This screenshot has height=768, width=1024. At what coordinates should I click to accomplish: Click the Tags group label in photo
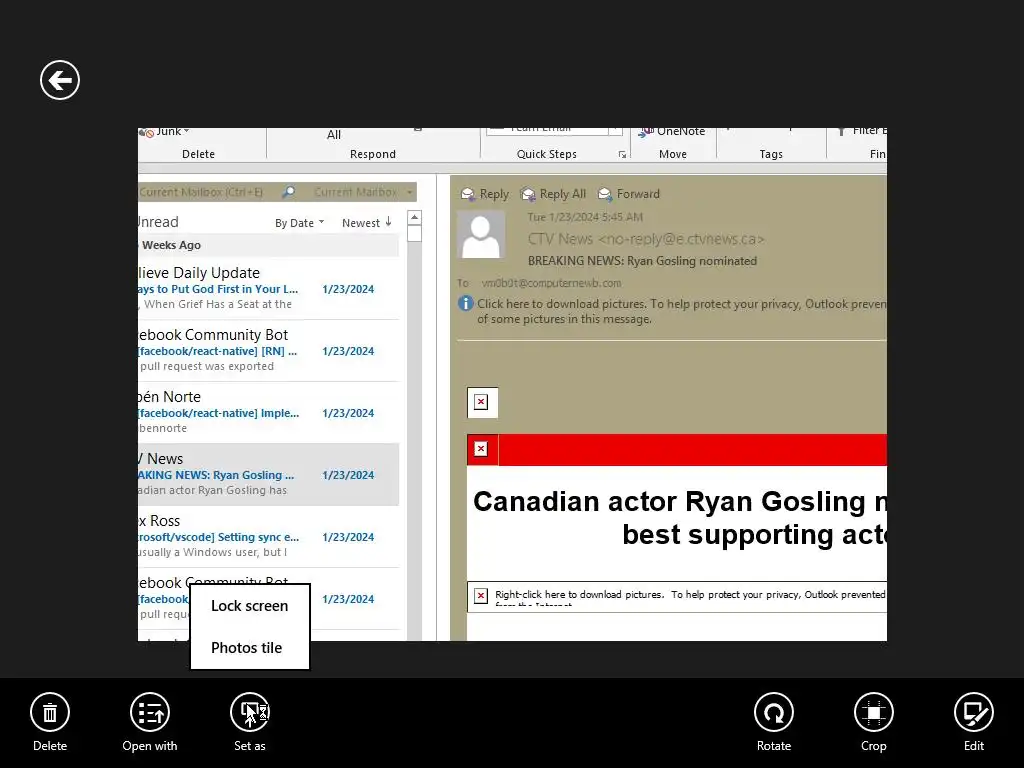pyautogui.click(x=771, y=154)
